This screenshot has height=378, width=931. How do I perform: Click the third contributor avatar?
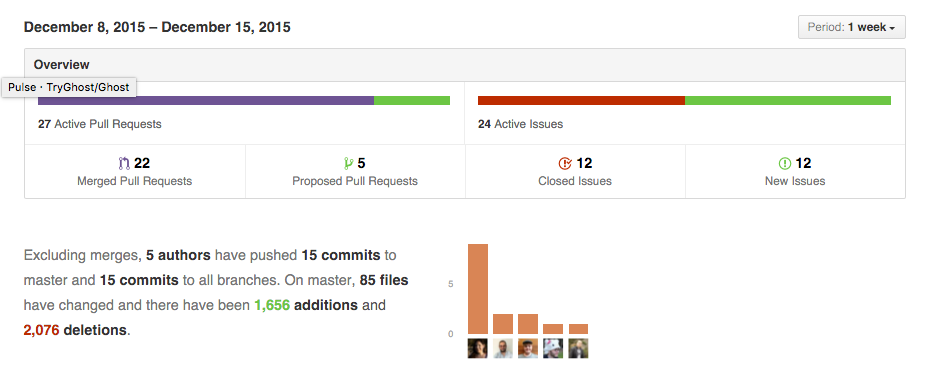pyautogui.click(x=528, y=348)
